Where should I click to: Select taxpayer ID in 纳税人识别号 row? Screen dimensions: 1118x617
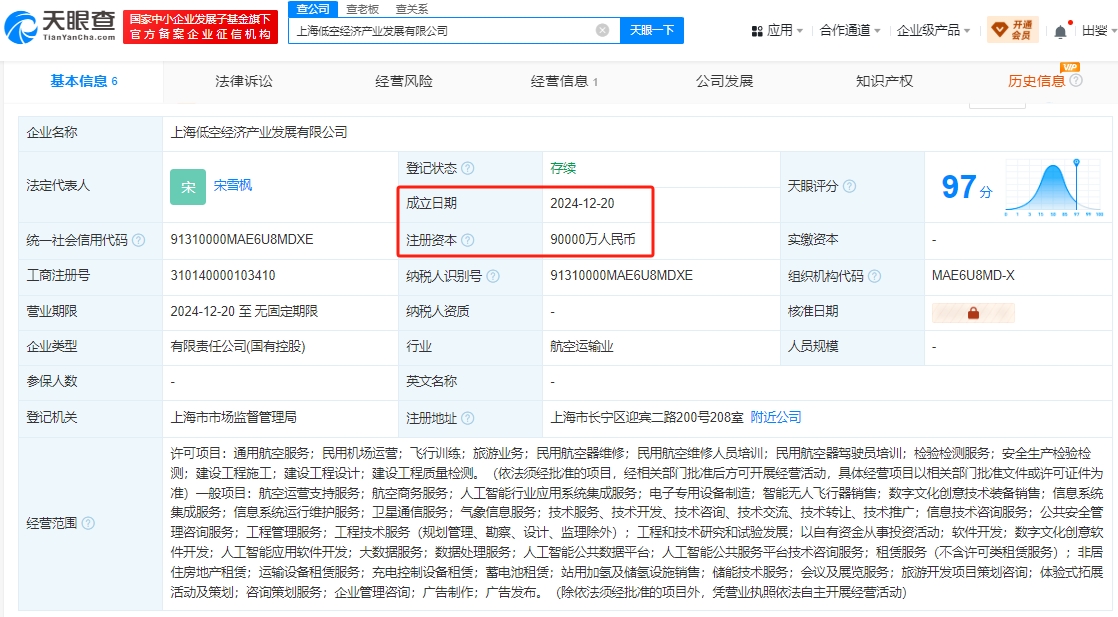(621, 275)
